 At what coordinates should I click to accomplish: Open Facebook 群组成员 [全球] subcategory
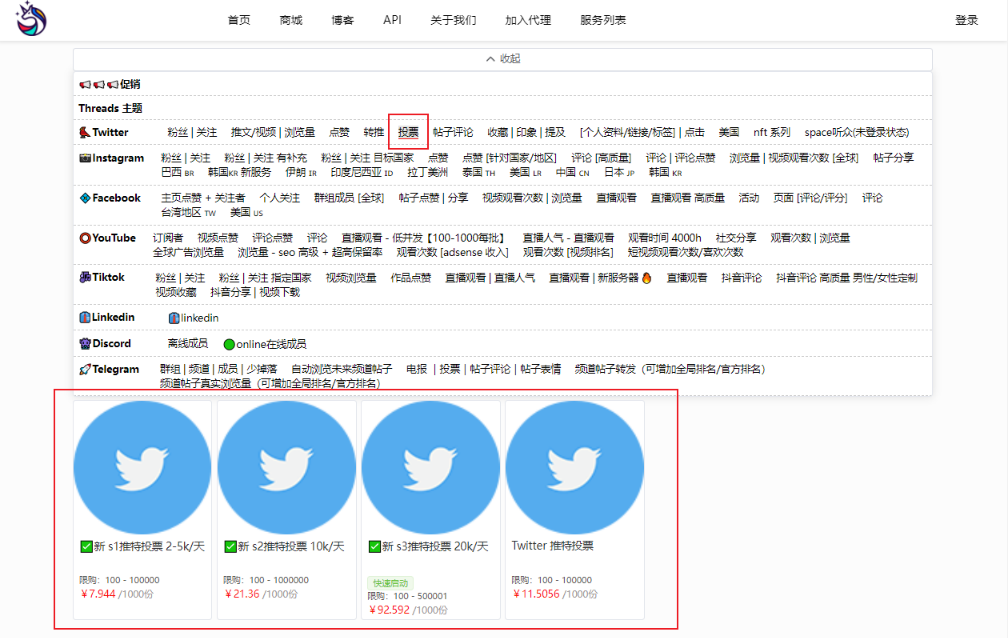[349, 198]
